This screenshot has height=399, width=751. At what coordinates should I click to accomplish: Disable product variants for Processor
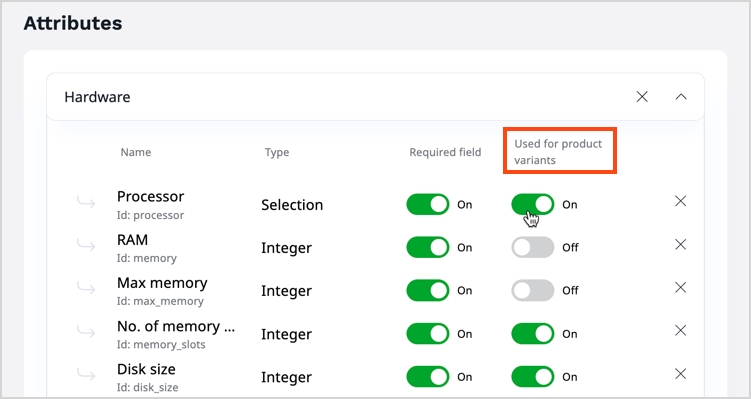pos(533,205)
